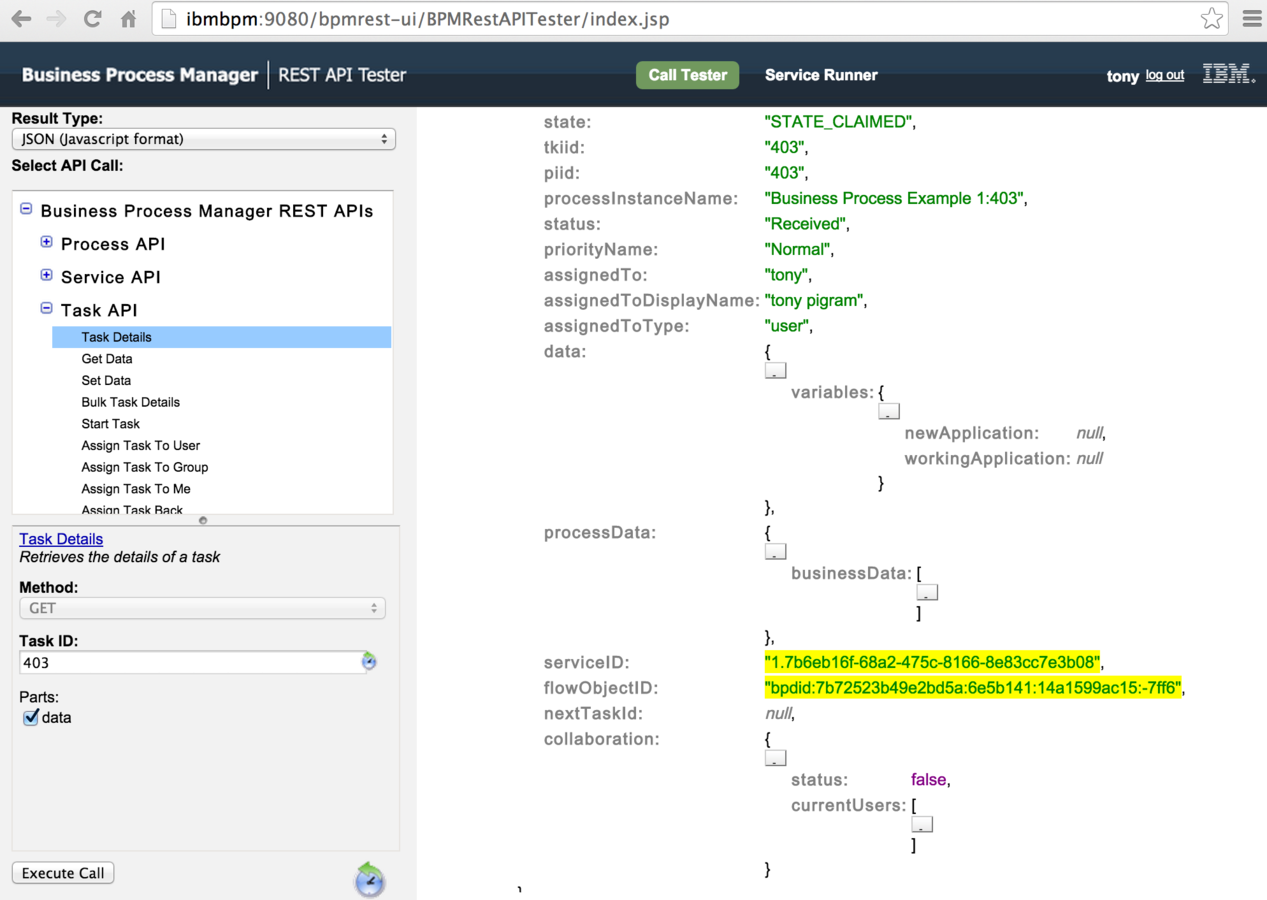The width and height of the screenshot is (1267, 900).
Task: Select Assign Task To Me call
Action: (x=136, y=489)
